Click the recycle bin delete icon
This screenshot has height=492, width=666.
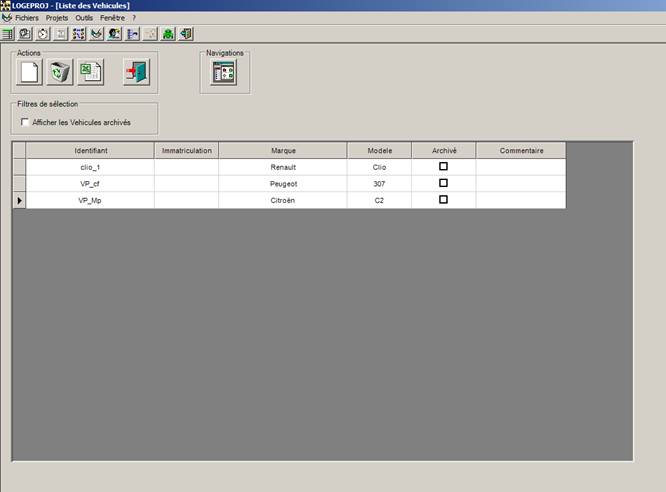[x=60, y=72]
